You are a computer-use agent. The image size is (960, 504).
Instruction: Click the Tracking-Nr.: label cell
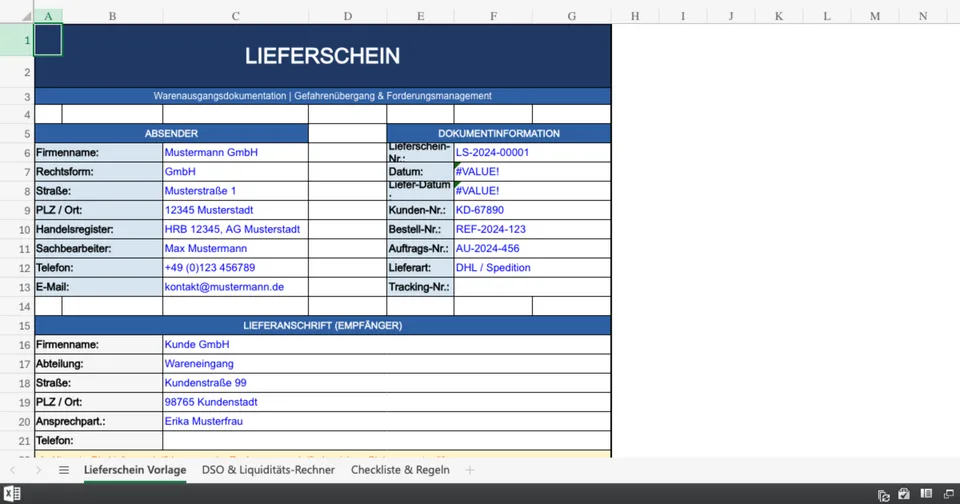(x=420, y=287)
